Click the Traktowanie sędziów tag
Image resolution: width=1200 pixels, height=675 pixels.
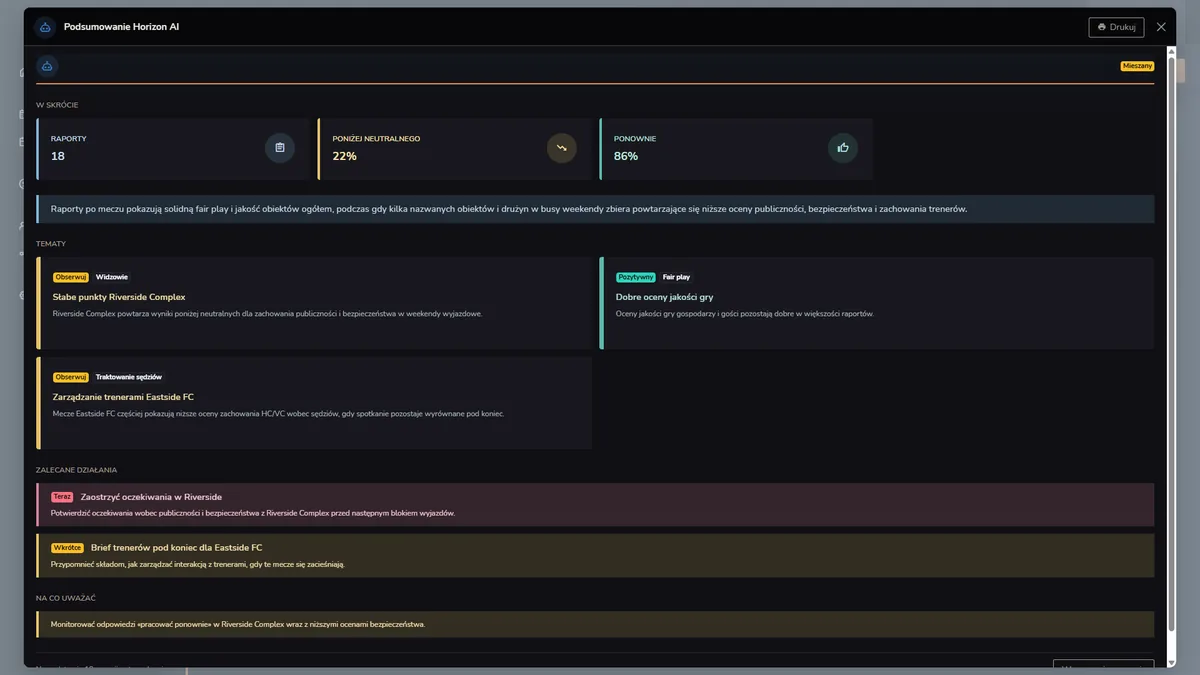129,377
